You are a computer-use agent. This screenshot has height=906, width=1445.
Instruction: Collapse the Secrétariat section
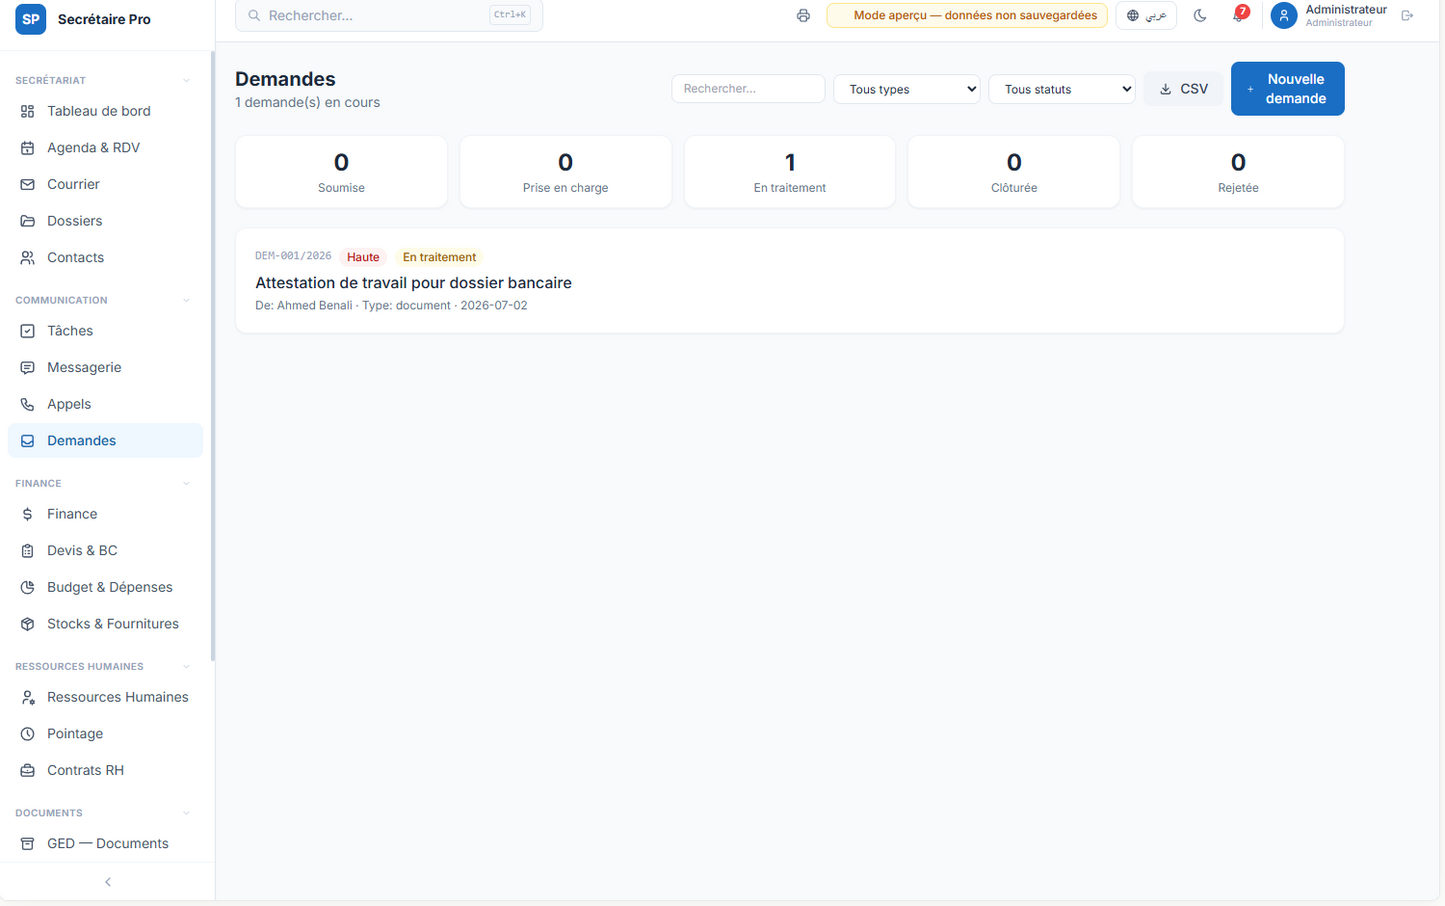pyautogui.click(x=186, y=80)
